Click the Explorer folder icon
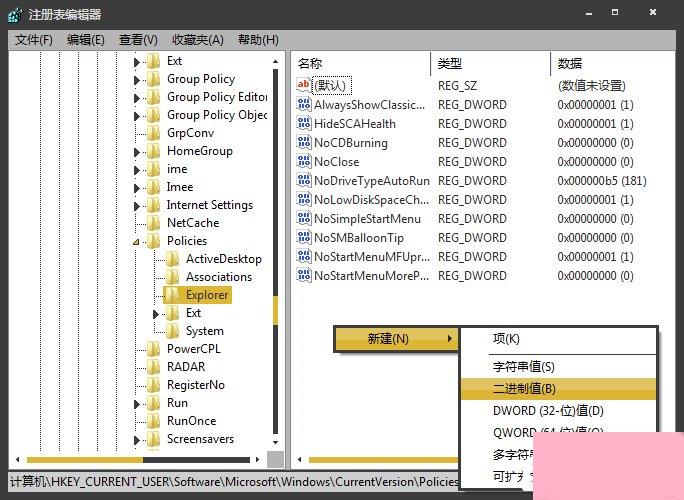 [x=172, y=295]
